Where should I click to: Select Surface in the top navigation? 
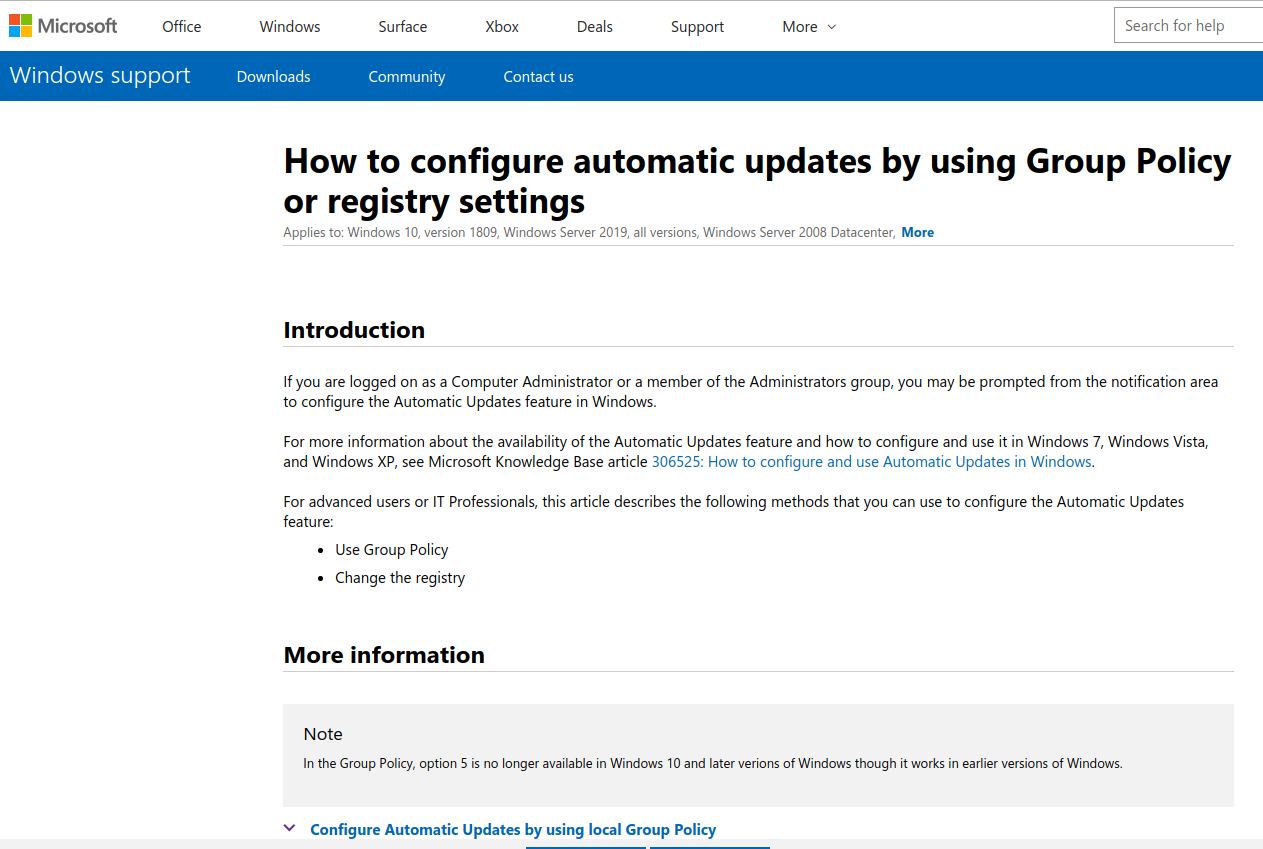[403, 27]
